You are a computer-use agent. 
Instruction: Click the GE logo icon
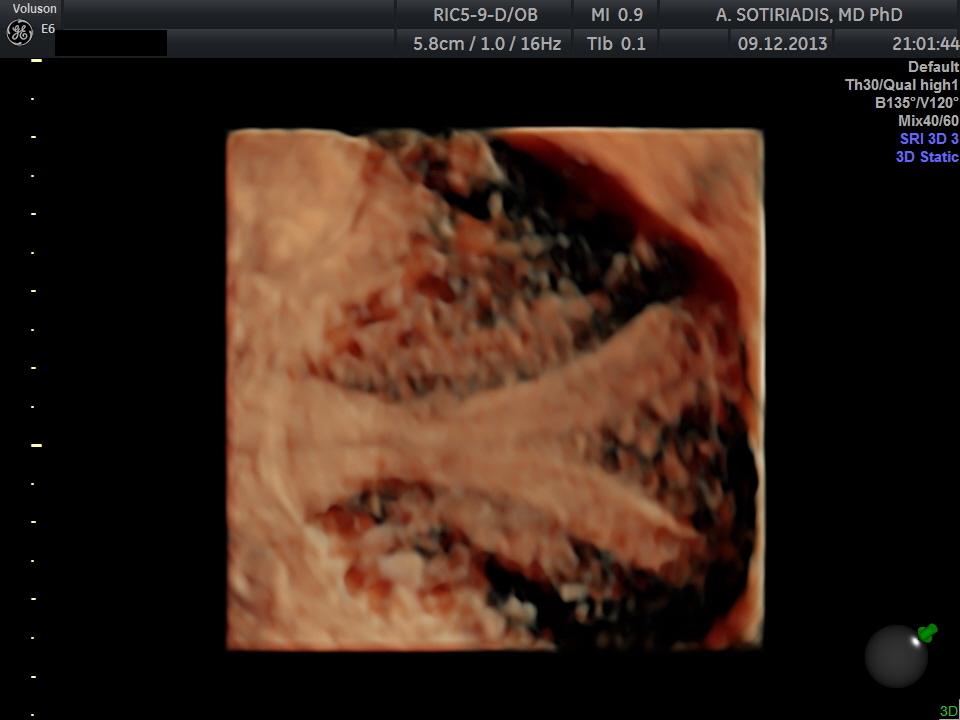tap(19, 32)
